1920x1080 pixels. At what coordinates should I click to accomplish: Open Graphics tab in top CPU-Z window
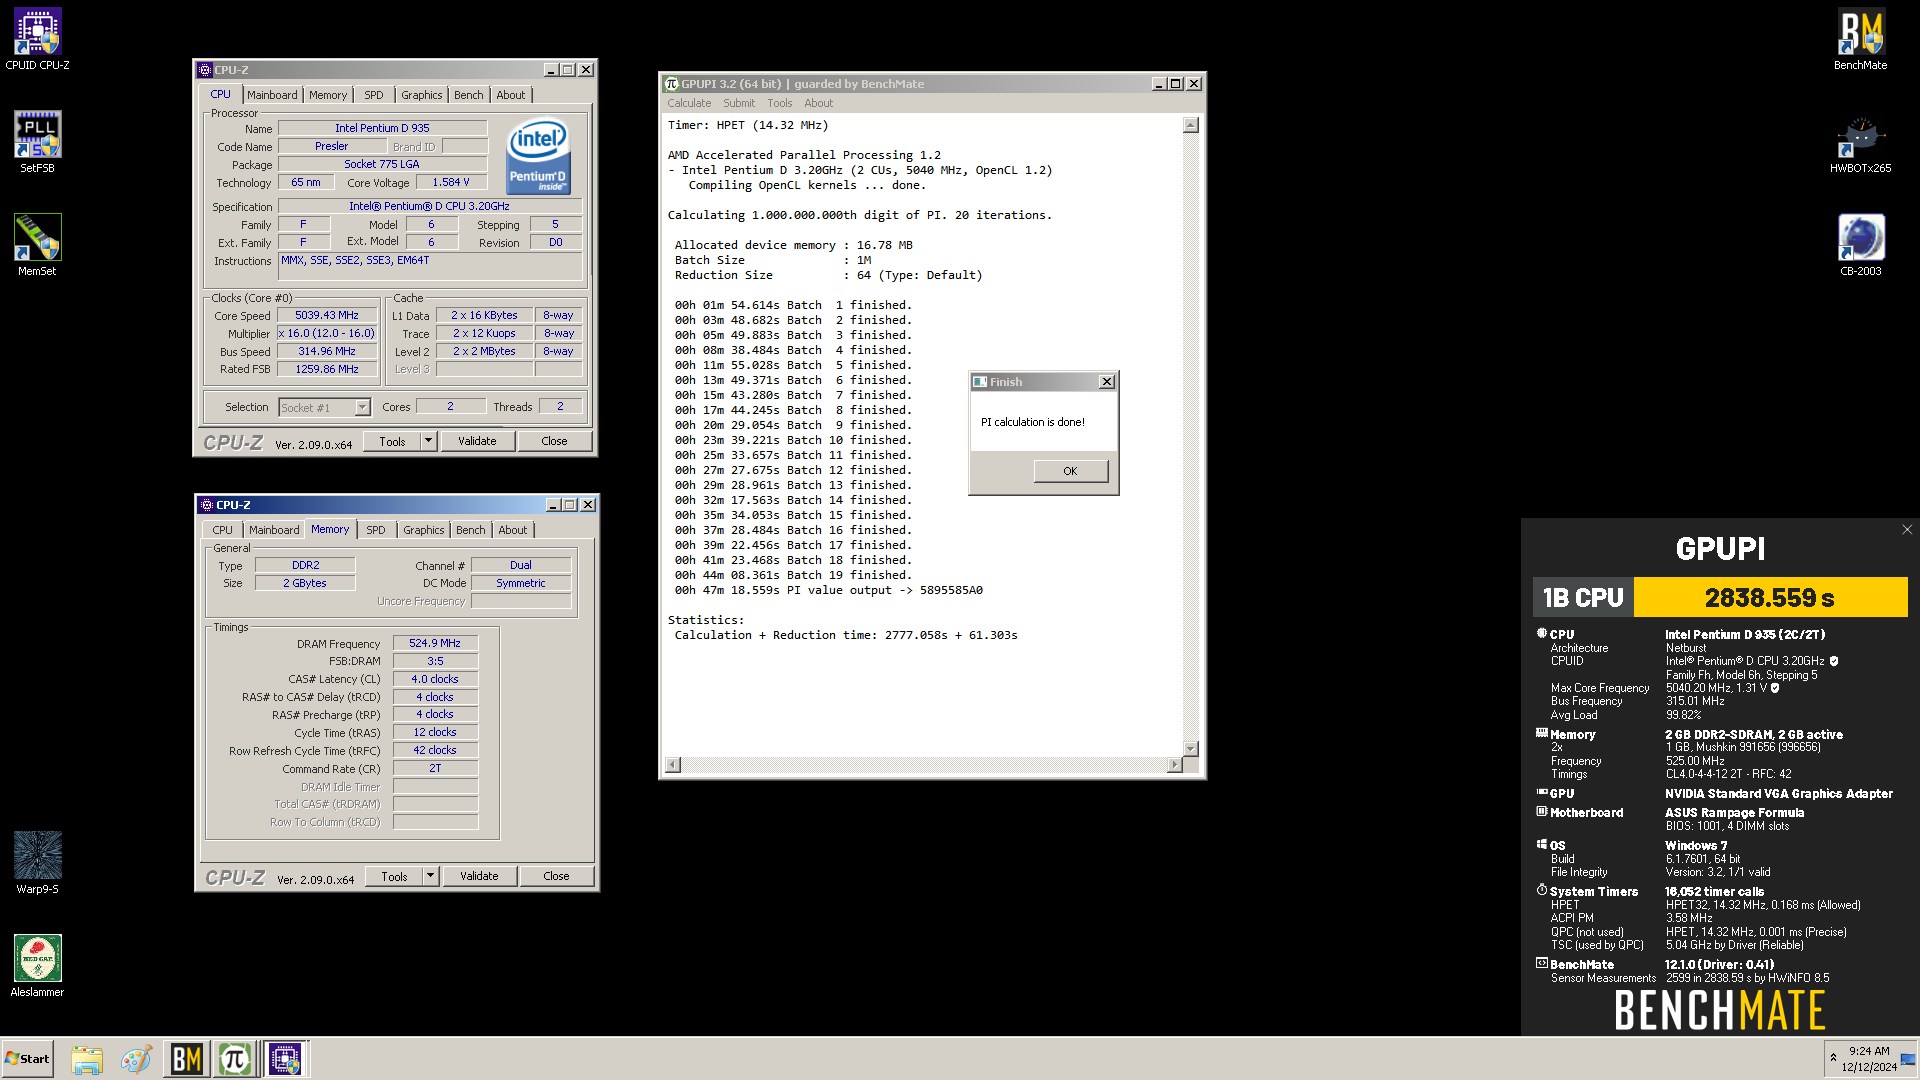pyautogui.click(x=422, y=95)
